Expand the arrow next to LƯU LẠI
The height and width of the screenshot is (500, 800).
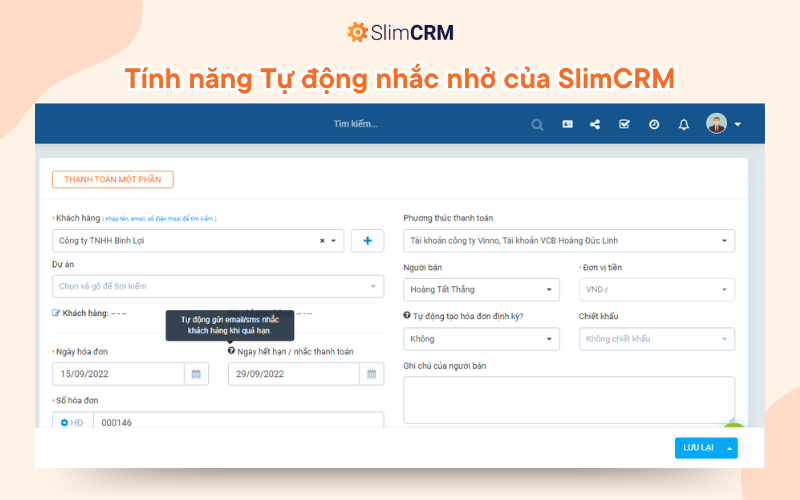click(730, 448)
